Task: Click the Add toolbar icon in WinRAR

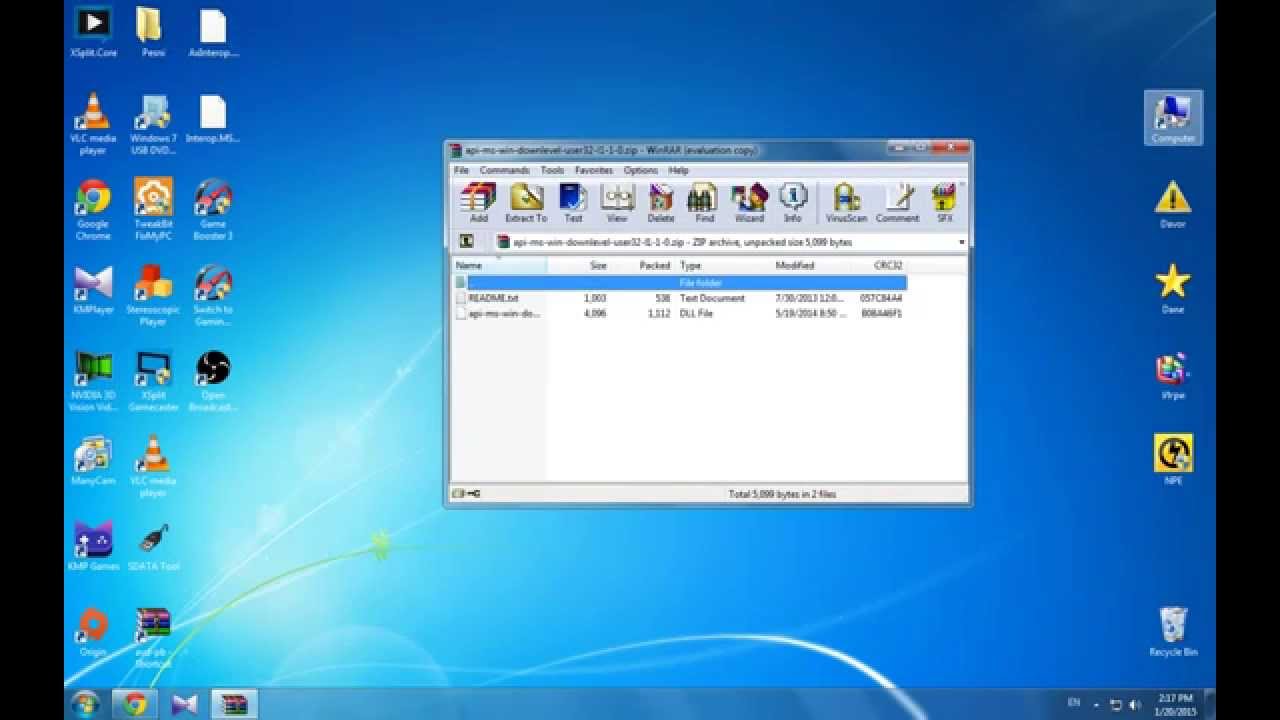Action: click(479, 203)
